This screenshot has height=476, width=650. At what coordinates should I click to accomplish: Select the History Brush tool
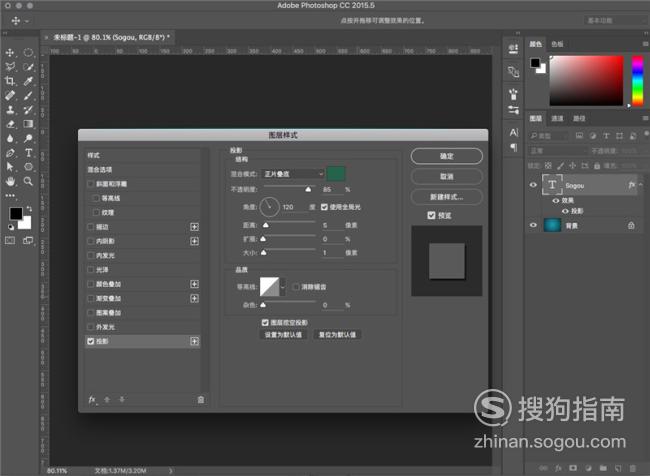click(28, 109)
